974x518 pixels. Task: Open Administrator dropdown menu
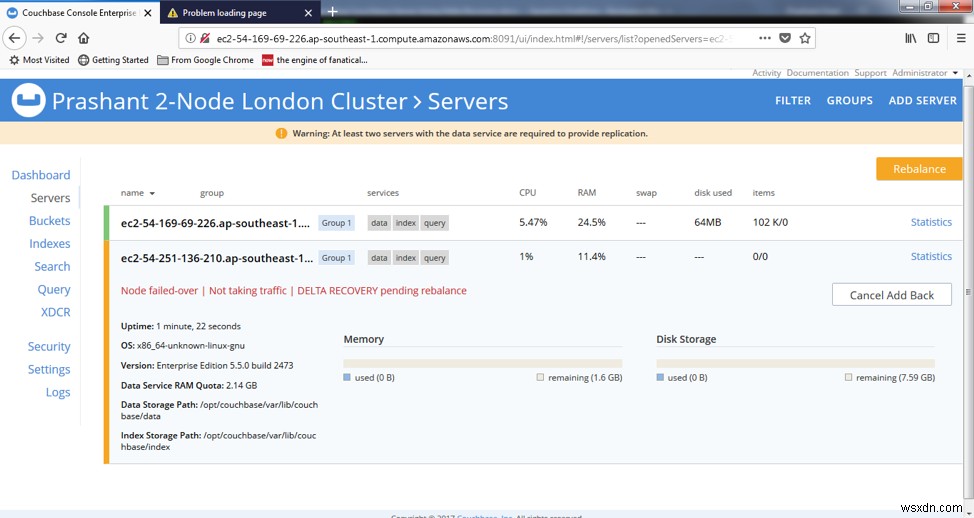926,73
